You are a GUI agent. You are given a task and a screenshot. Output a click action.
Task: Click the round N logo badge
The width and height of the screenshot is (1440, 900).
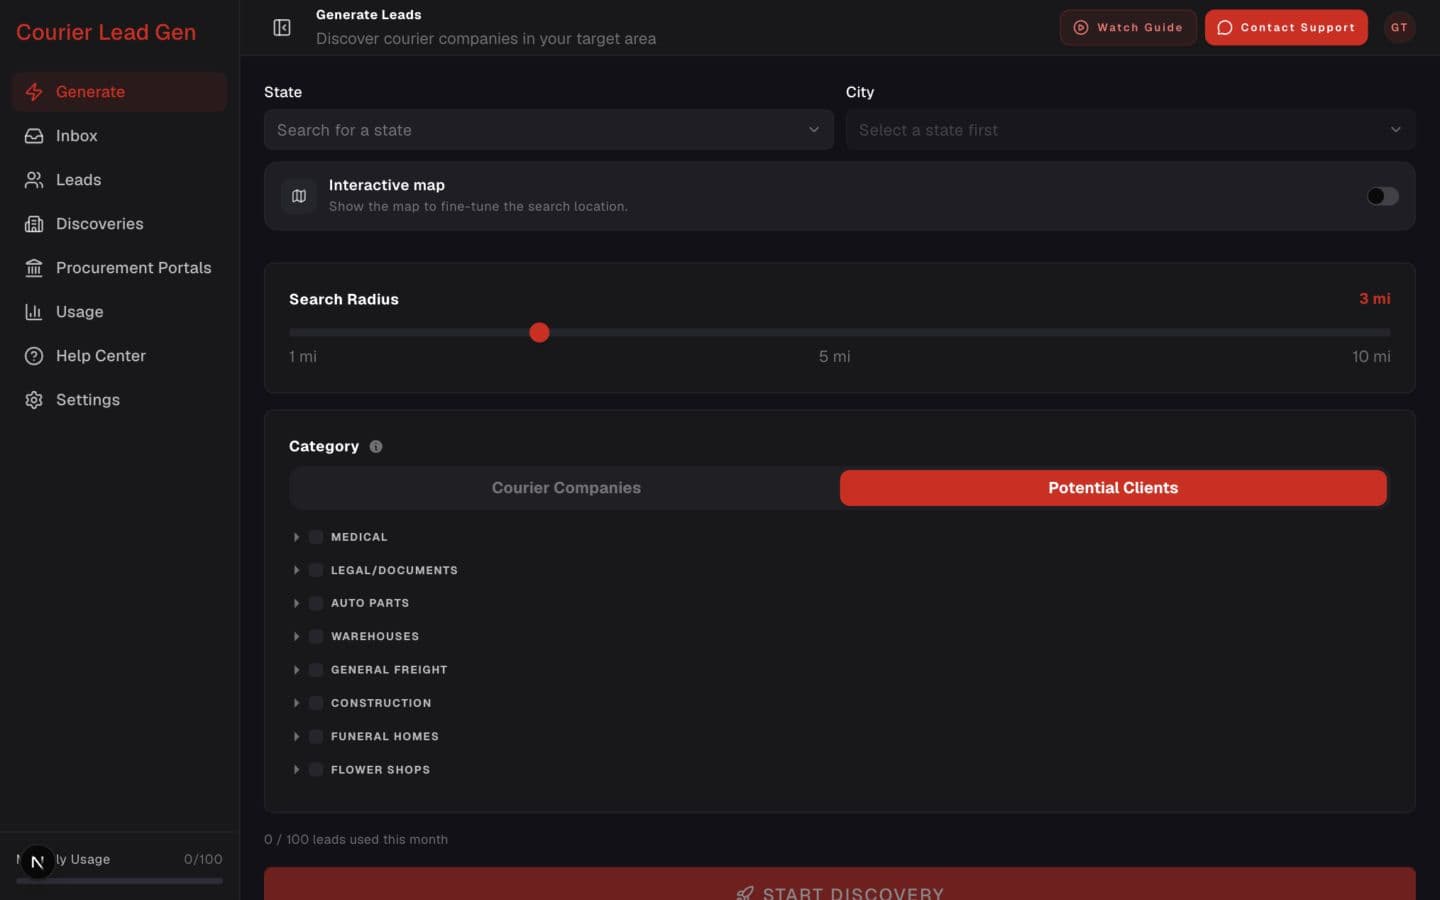point(37,862)
